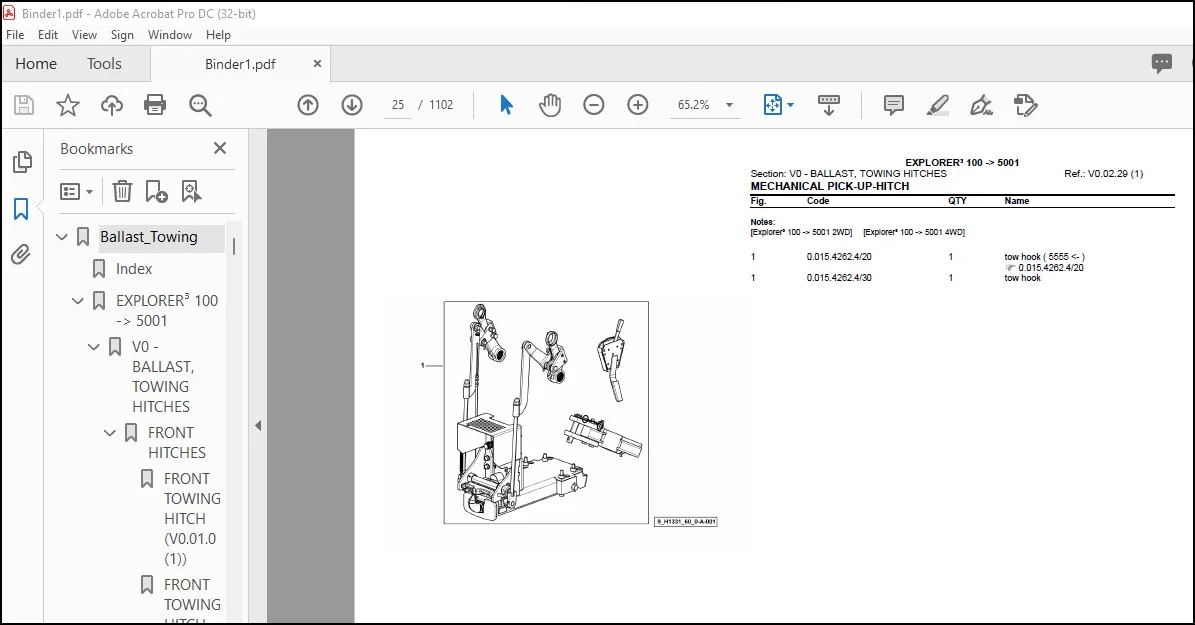Collapse the Ballast_Towing bookmark
1195x625 pixels.
coord(62,237)
